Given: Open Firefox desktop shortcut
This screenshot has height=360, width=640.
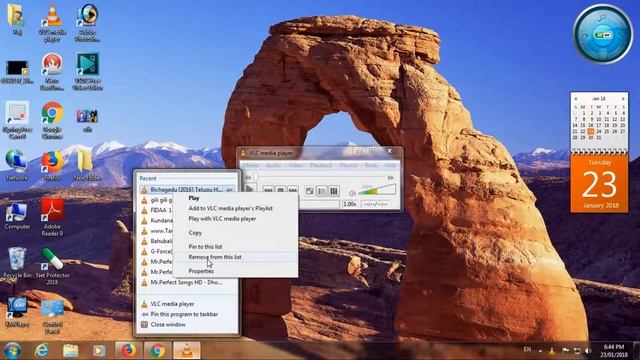Looking at the screenshot, I should click(52, 165).
